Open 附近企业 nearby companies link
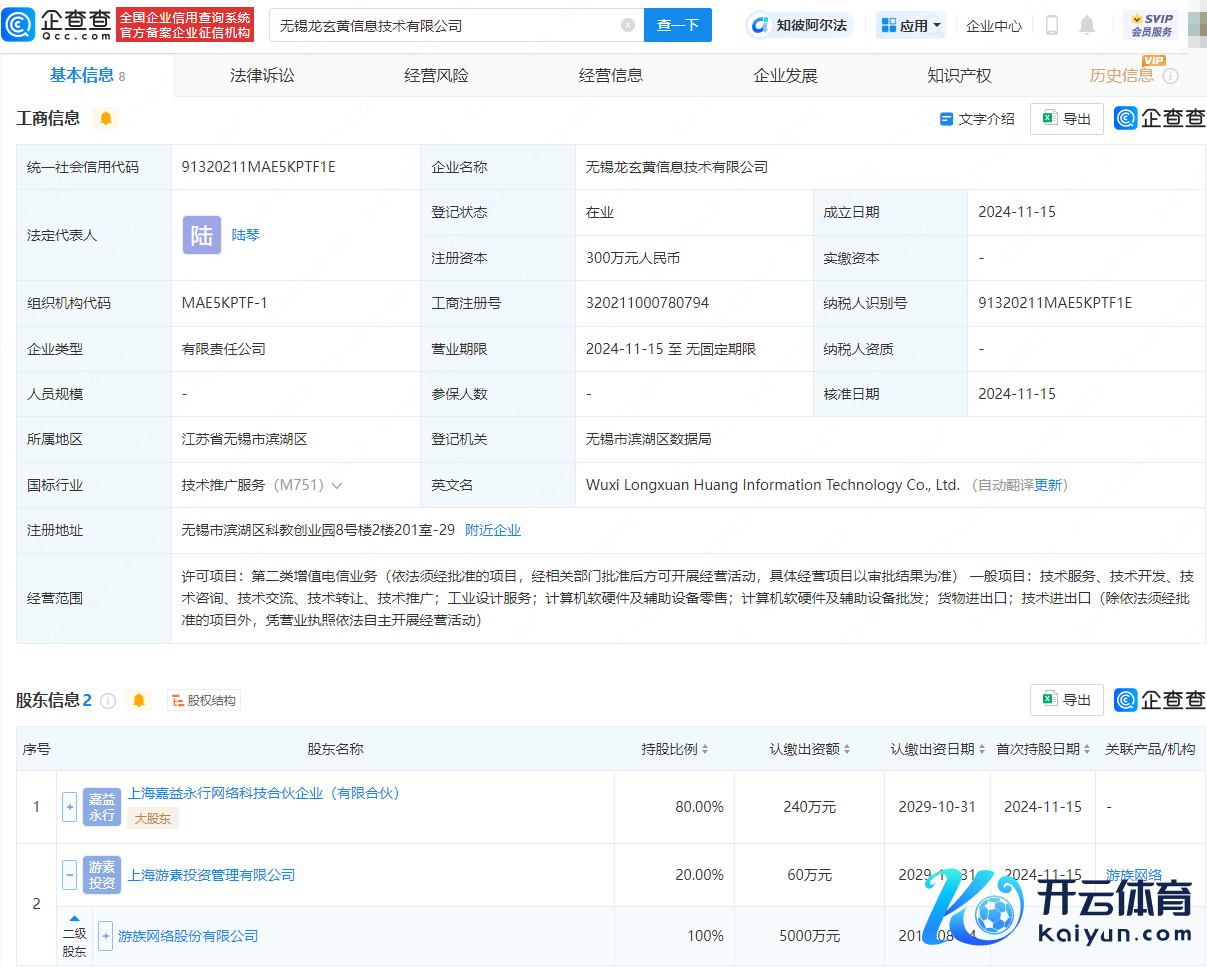1207x967 pixels. (493, 531)
